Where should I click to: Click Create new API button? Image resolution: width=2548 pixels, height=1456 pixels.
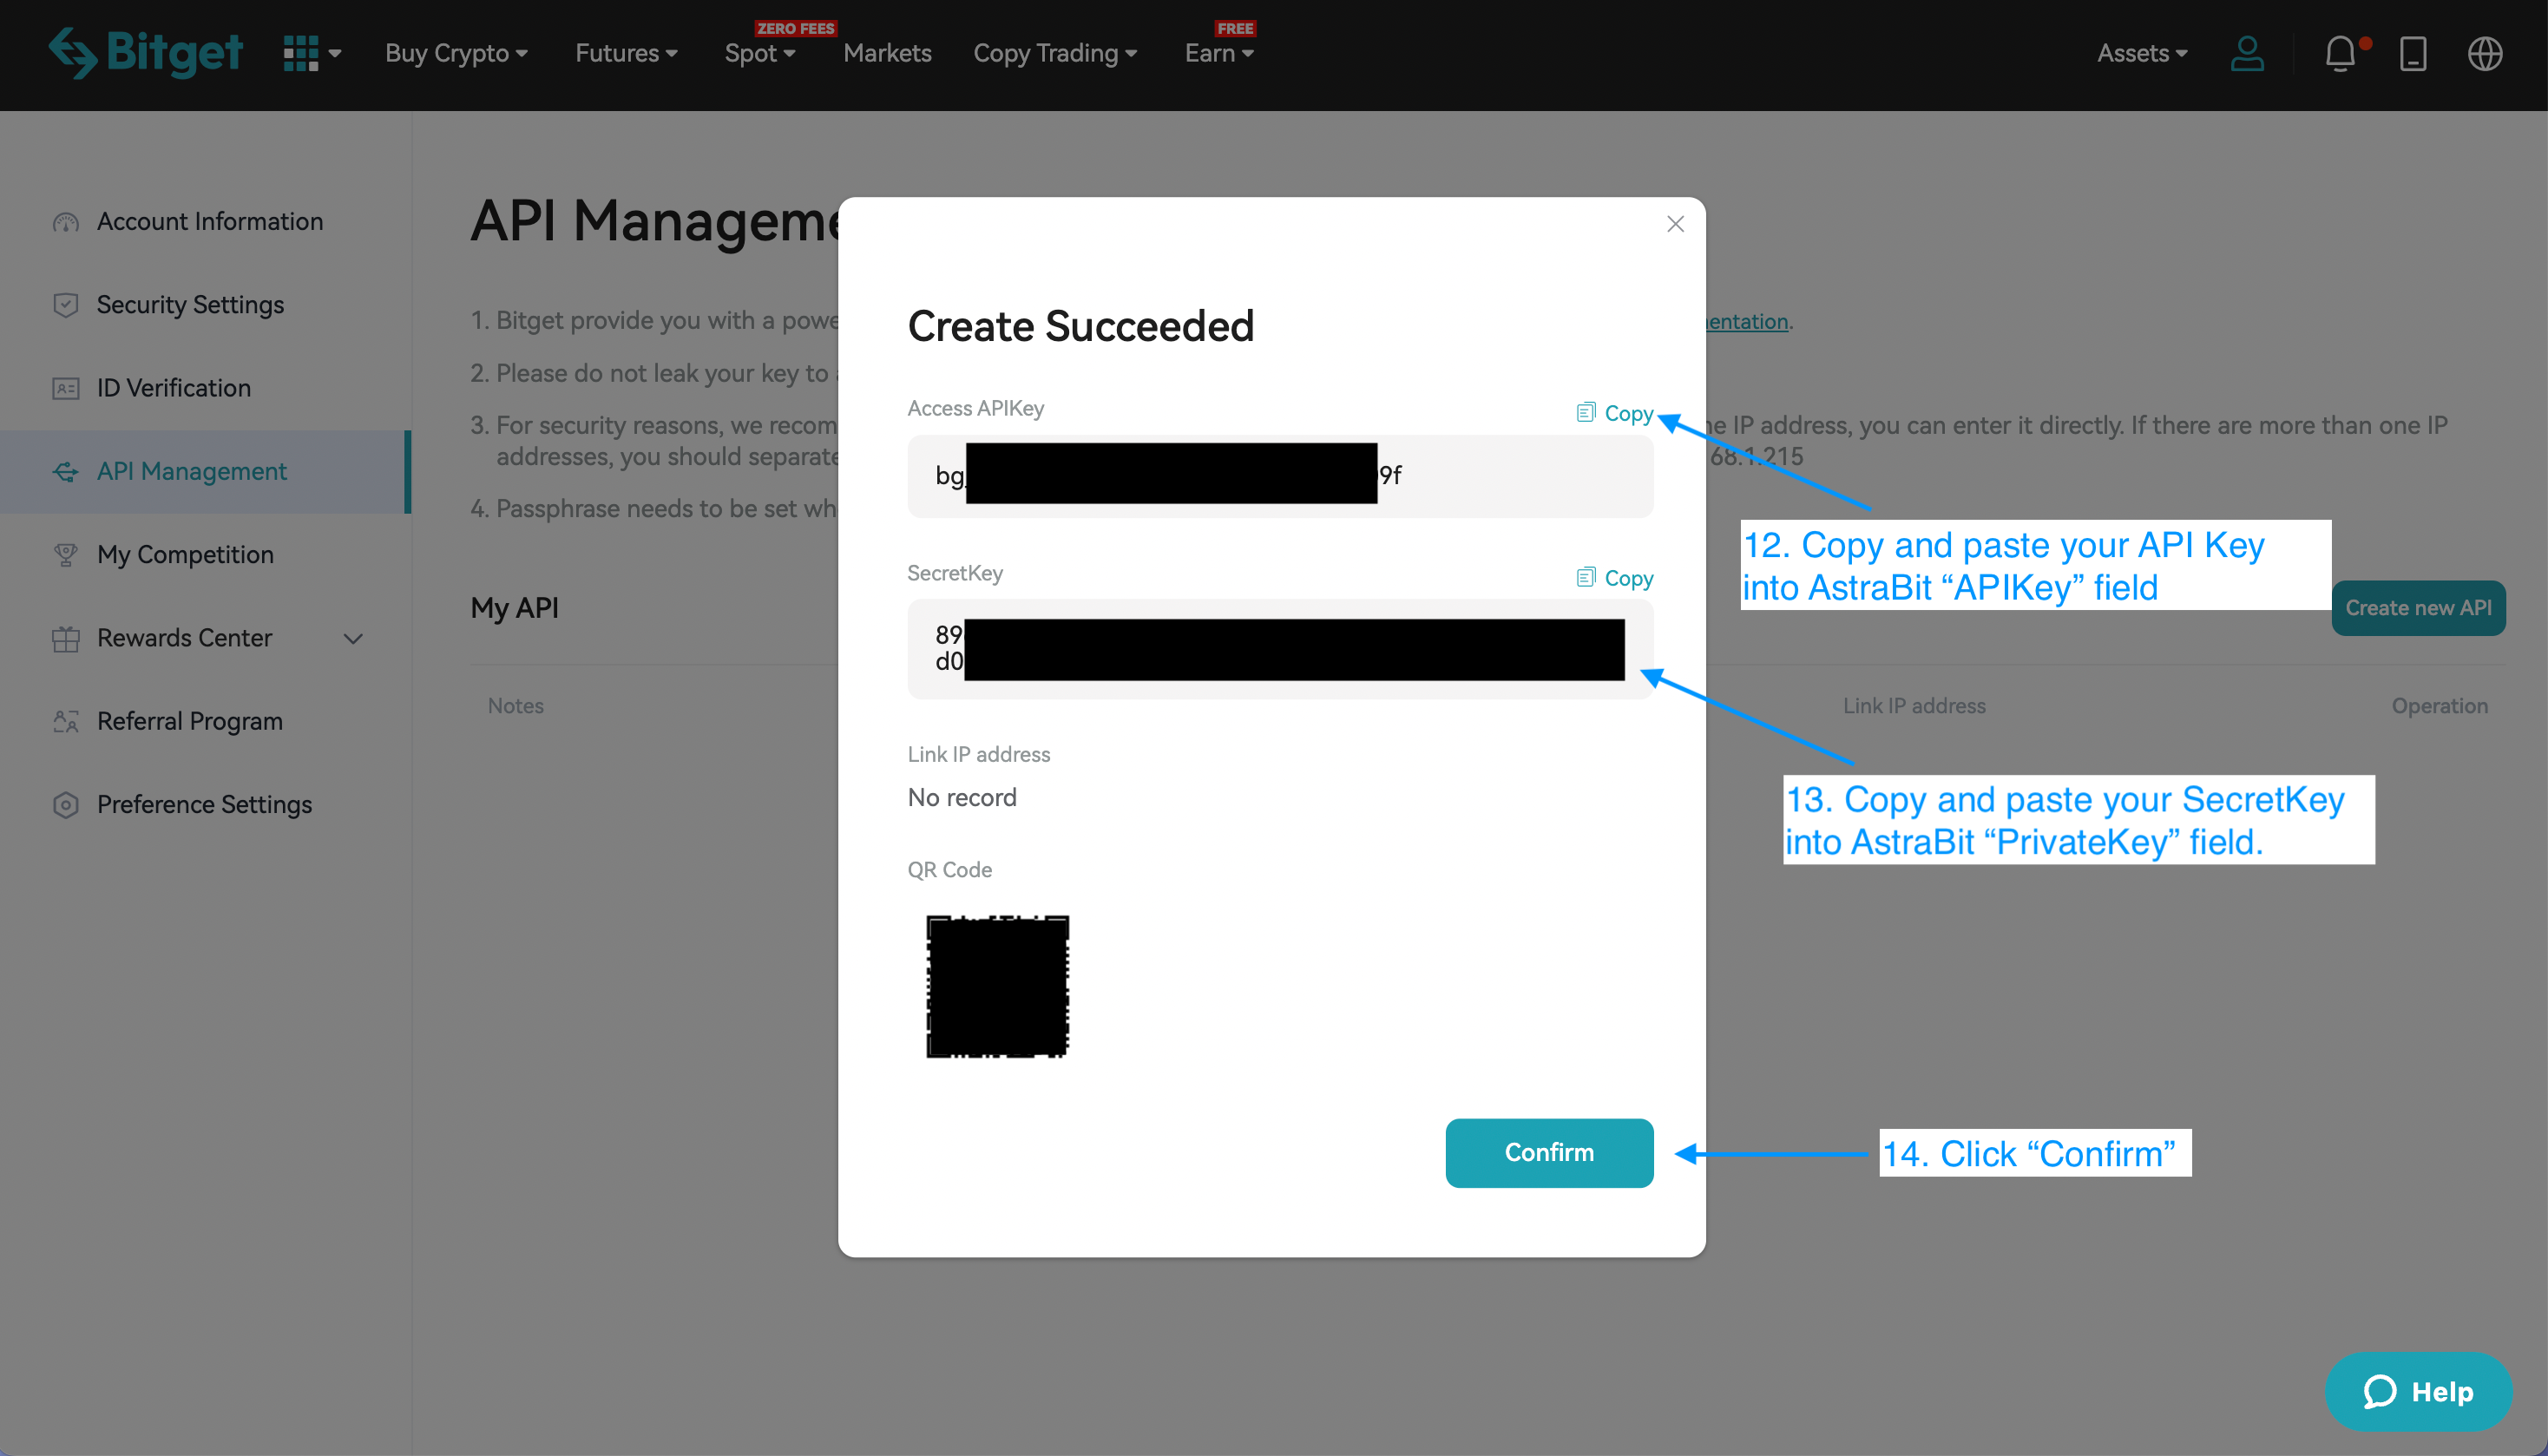click(2418, 607)
